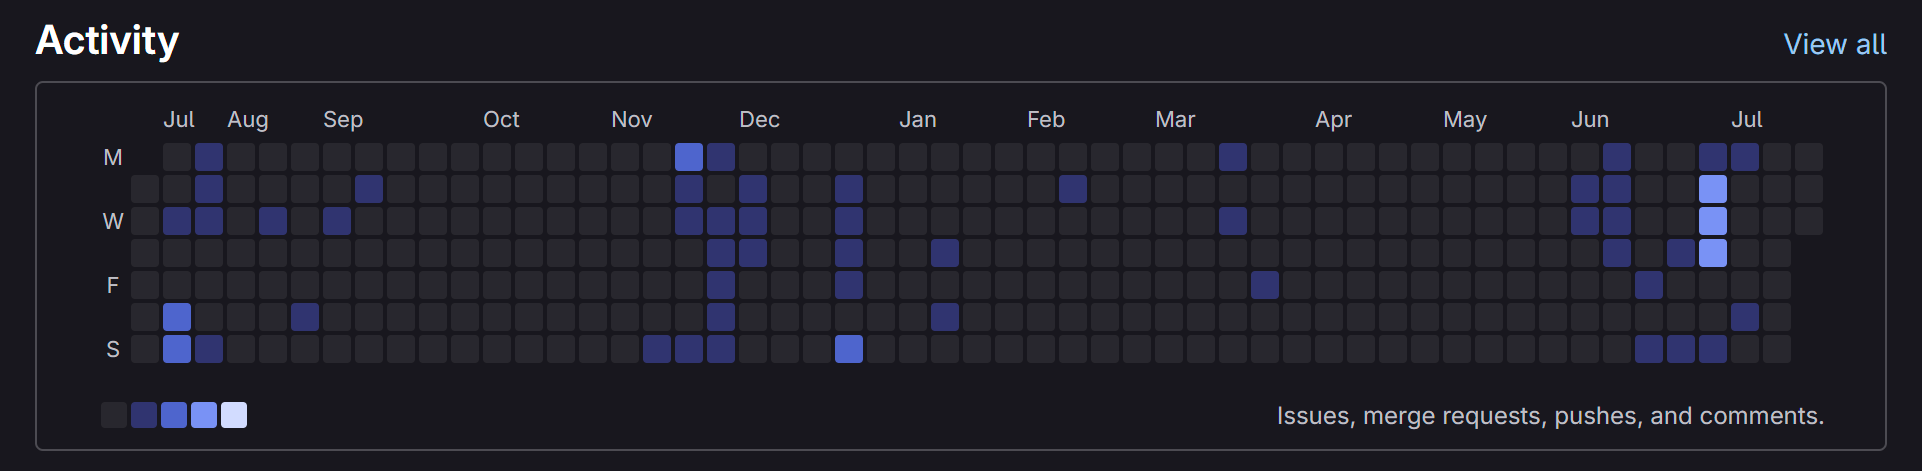1922x471 pixels.
Task: Select the medium blue third legend swatch
Action: point(174,415)
